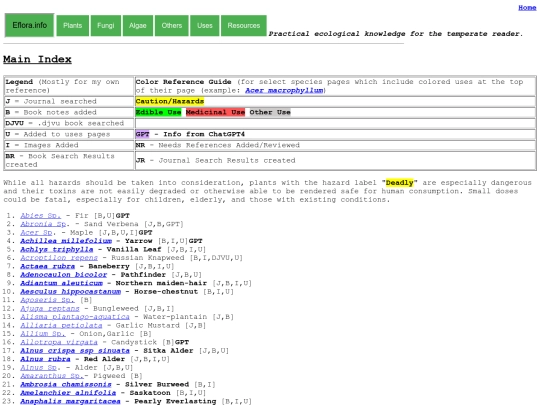Screen dimensions: 540x405
Task: Click the highlighted Deadly hazard word
Action: (399, 183)
